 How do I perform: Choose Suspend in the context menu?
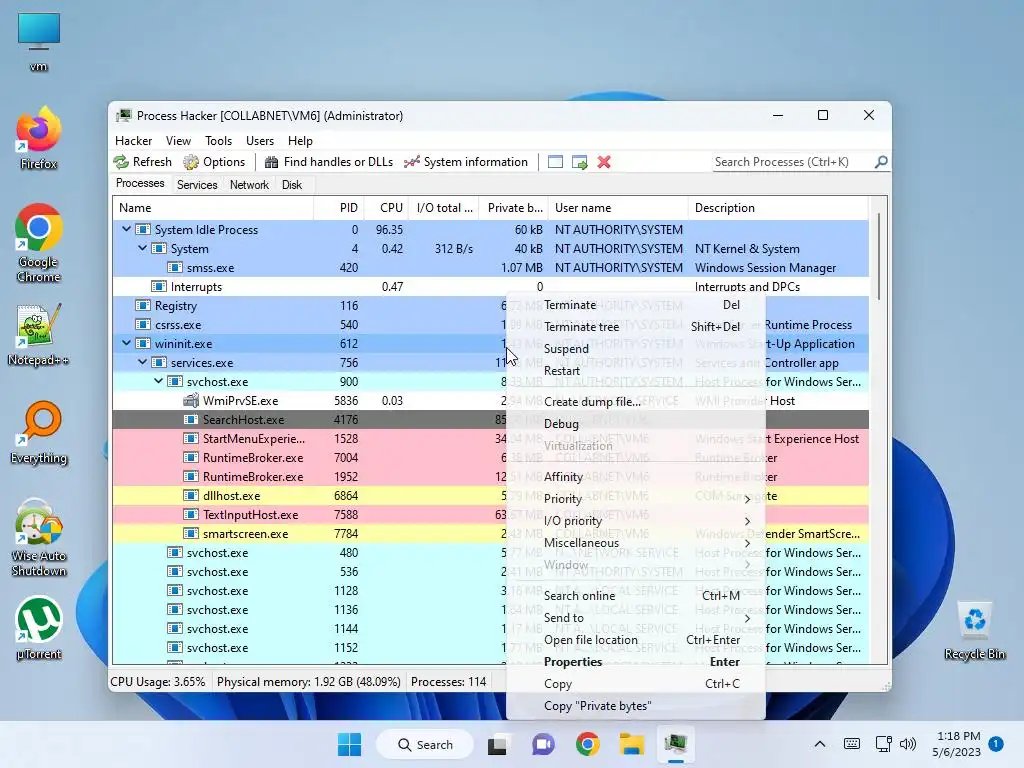click(x=636, y=349)
